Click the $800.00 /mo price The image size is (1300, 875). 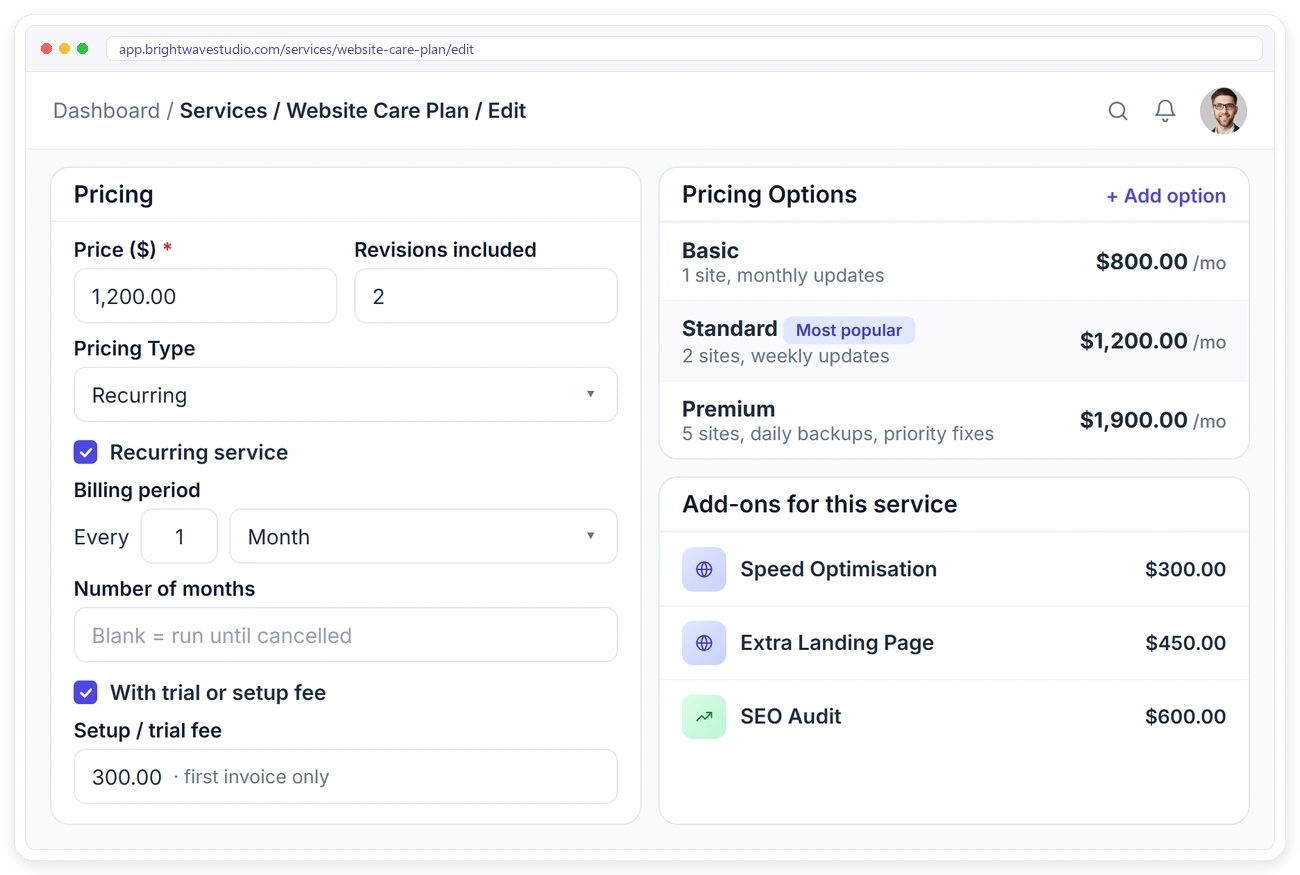[1161, 262]
